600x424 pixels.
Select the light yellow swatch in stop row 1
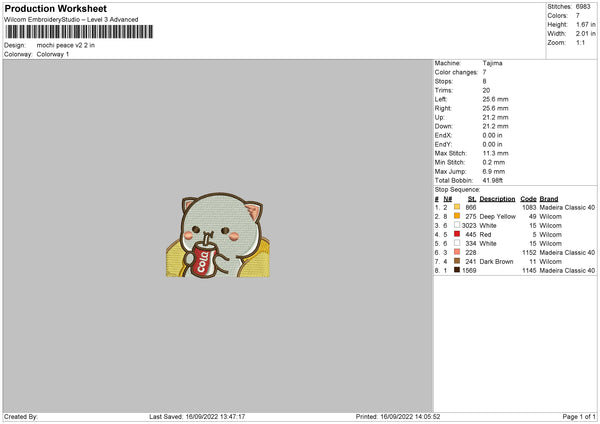click(457, 207)
